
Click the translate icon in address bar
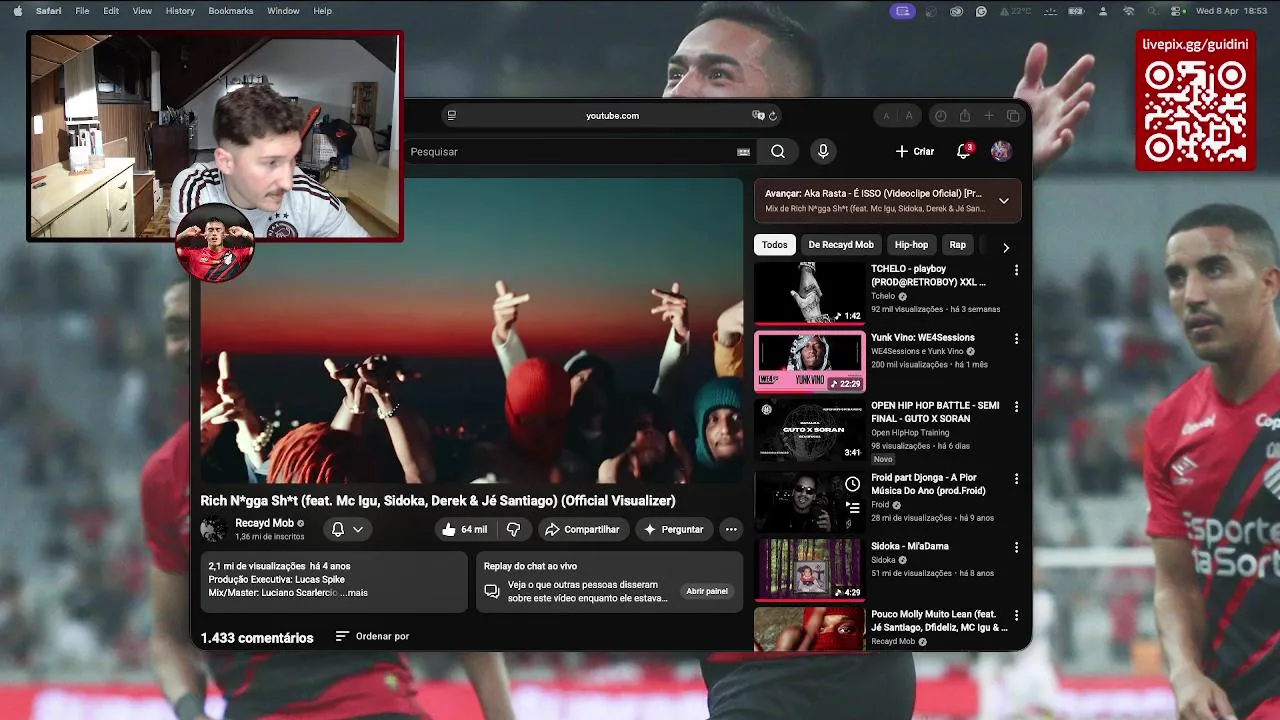[758, 116]
